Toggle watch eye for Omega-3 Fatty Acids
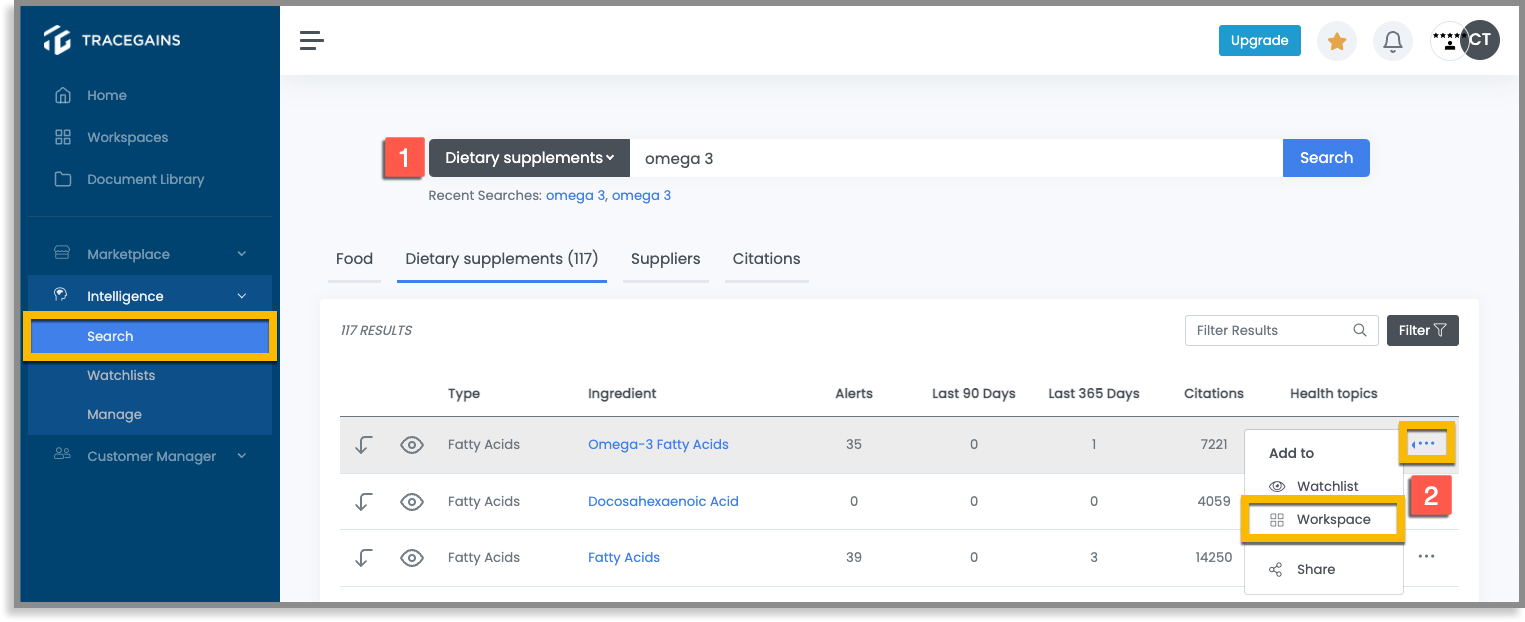The width and height of the screenshot is (1525, 622). [x=412, y=445]
